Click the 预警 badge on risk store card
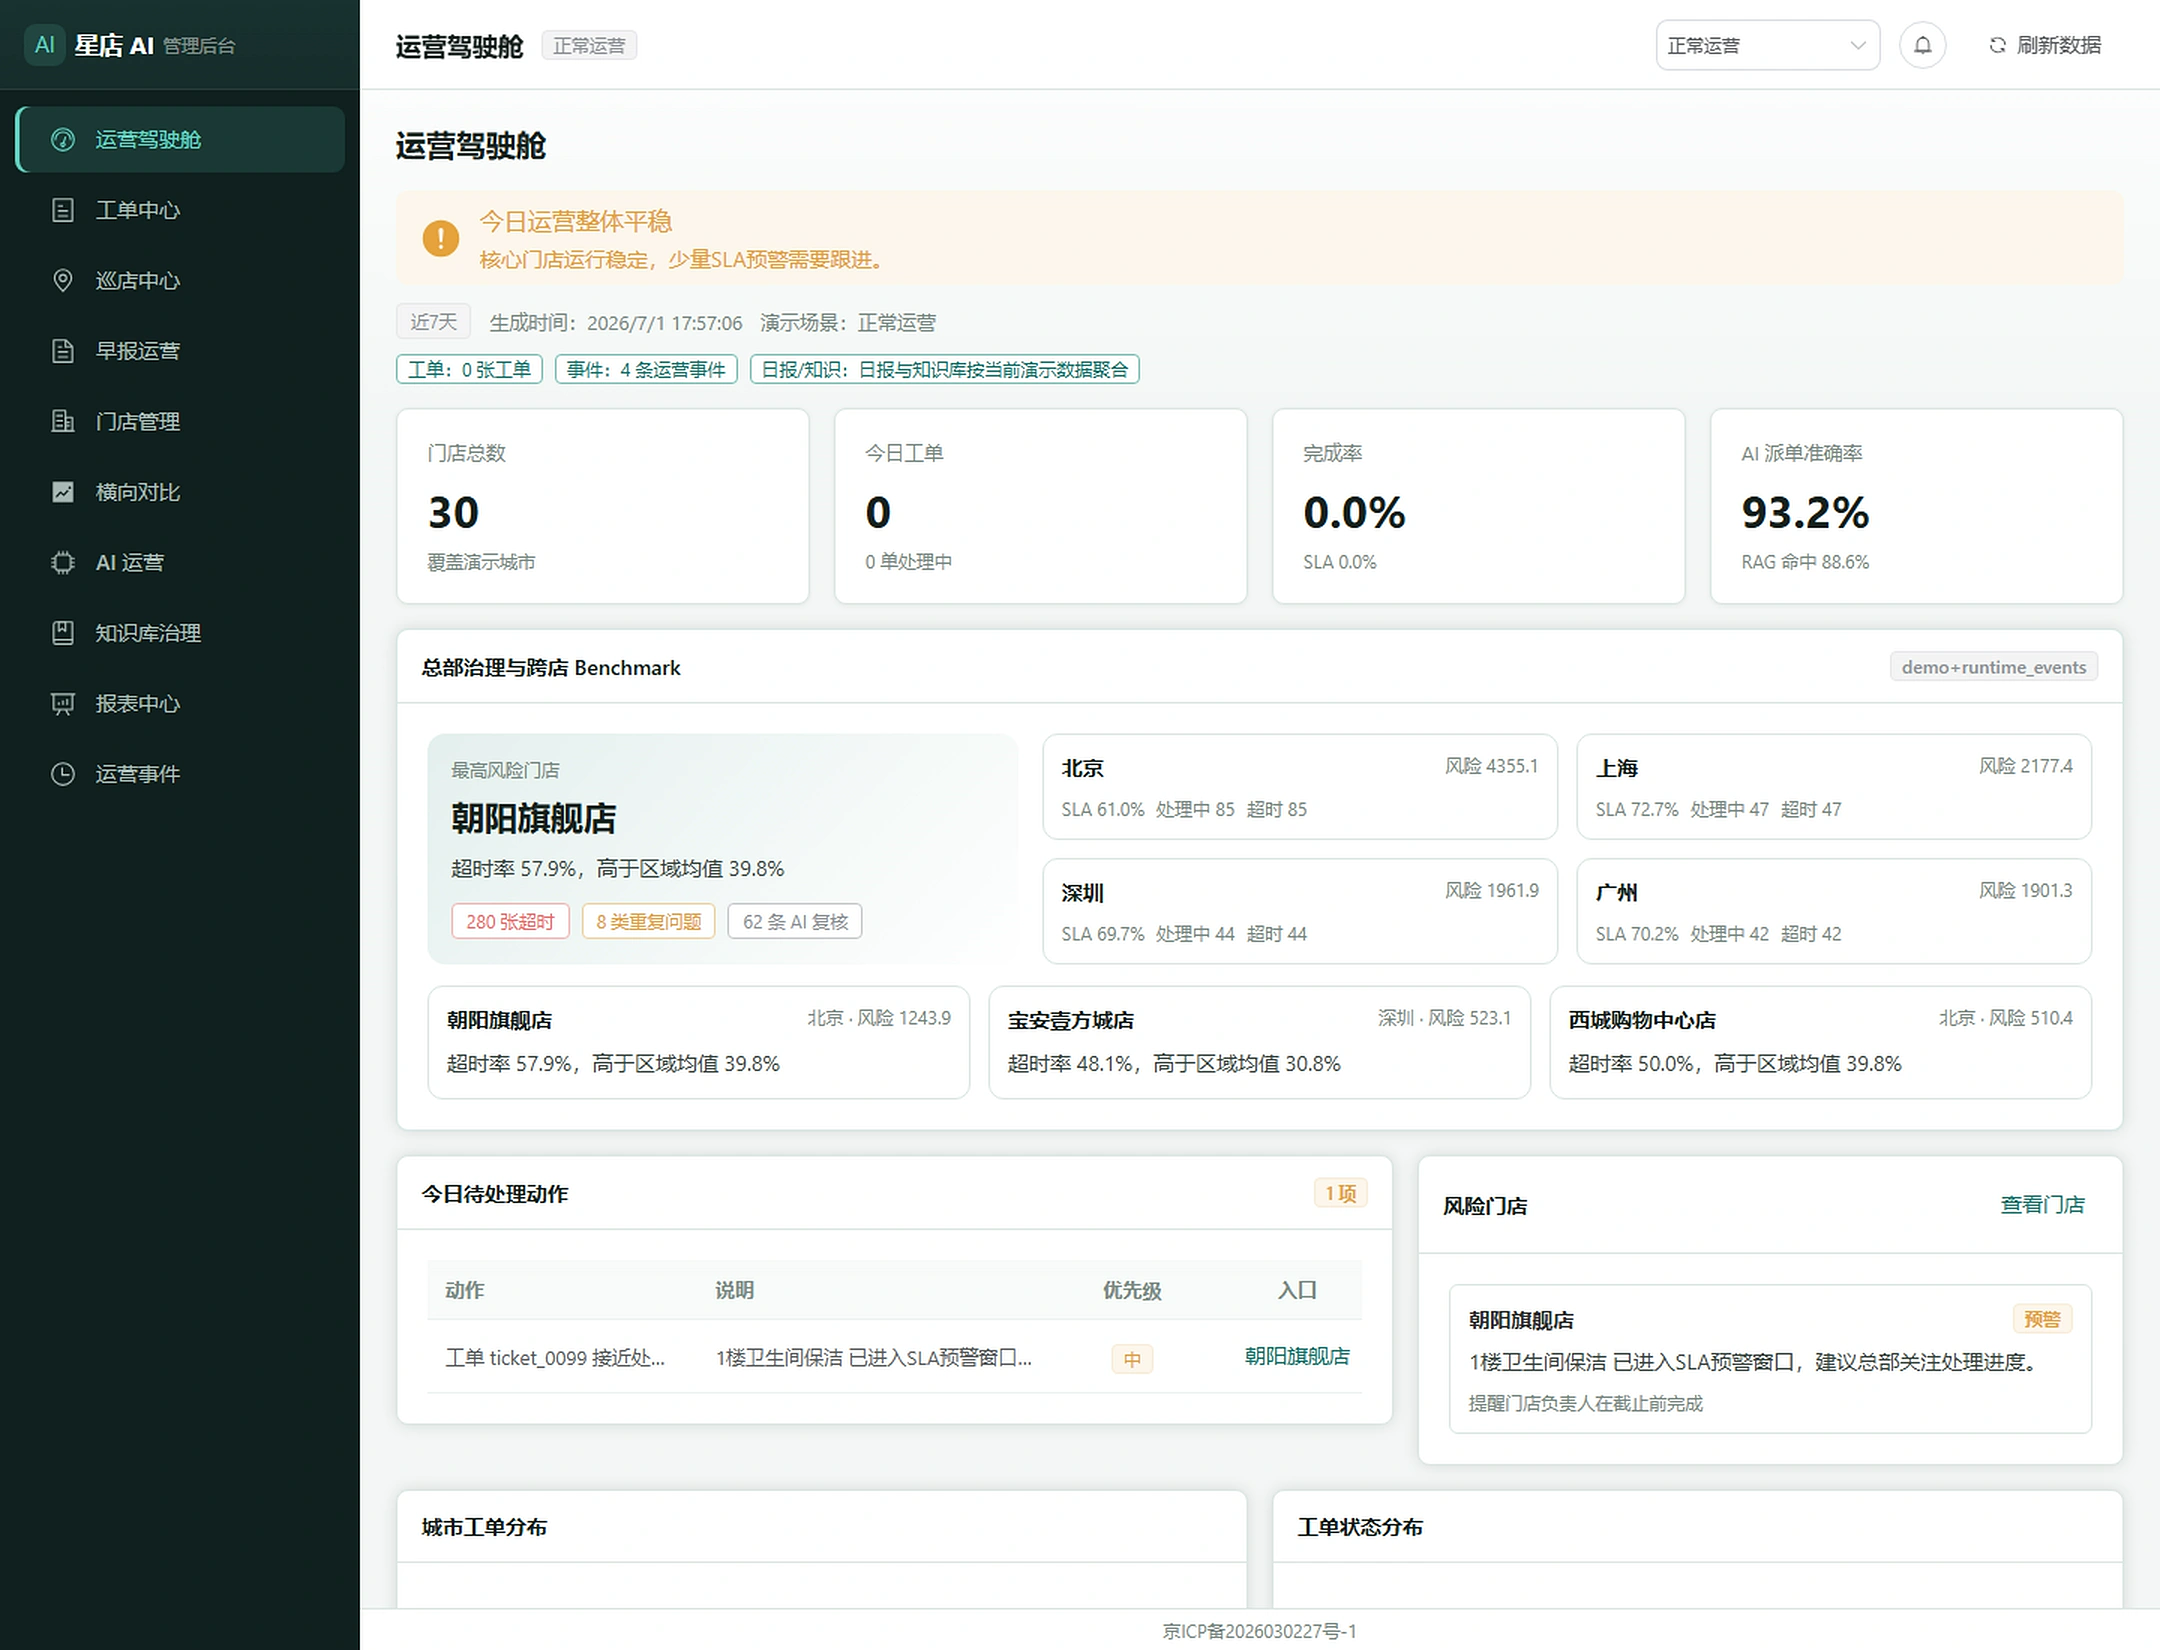This screenshot has width=2160, height=1650. (2042, 1319)
